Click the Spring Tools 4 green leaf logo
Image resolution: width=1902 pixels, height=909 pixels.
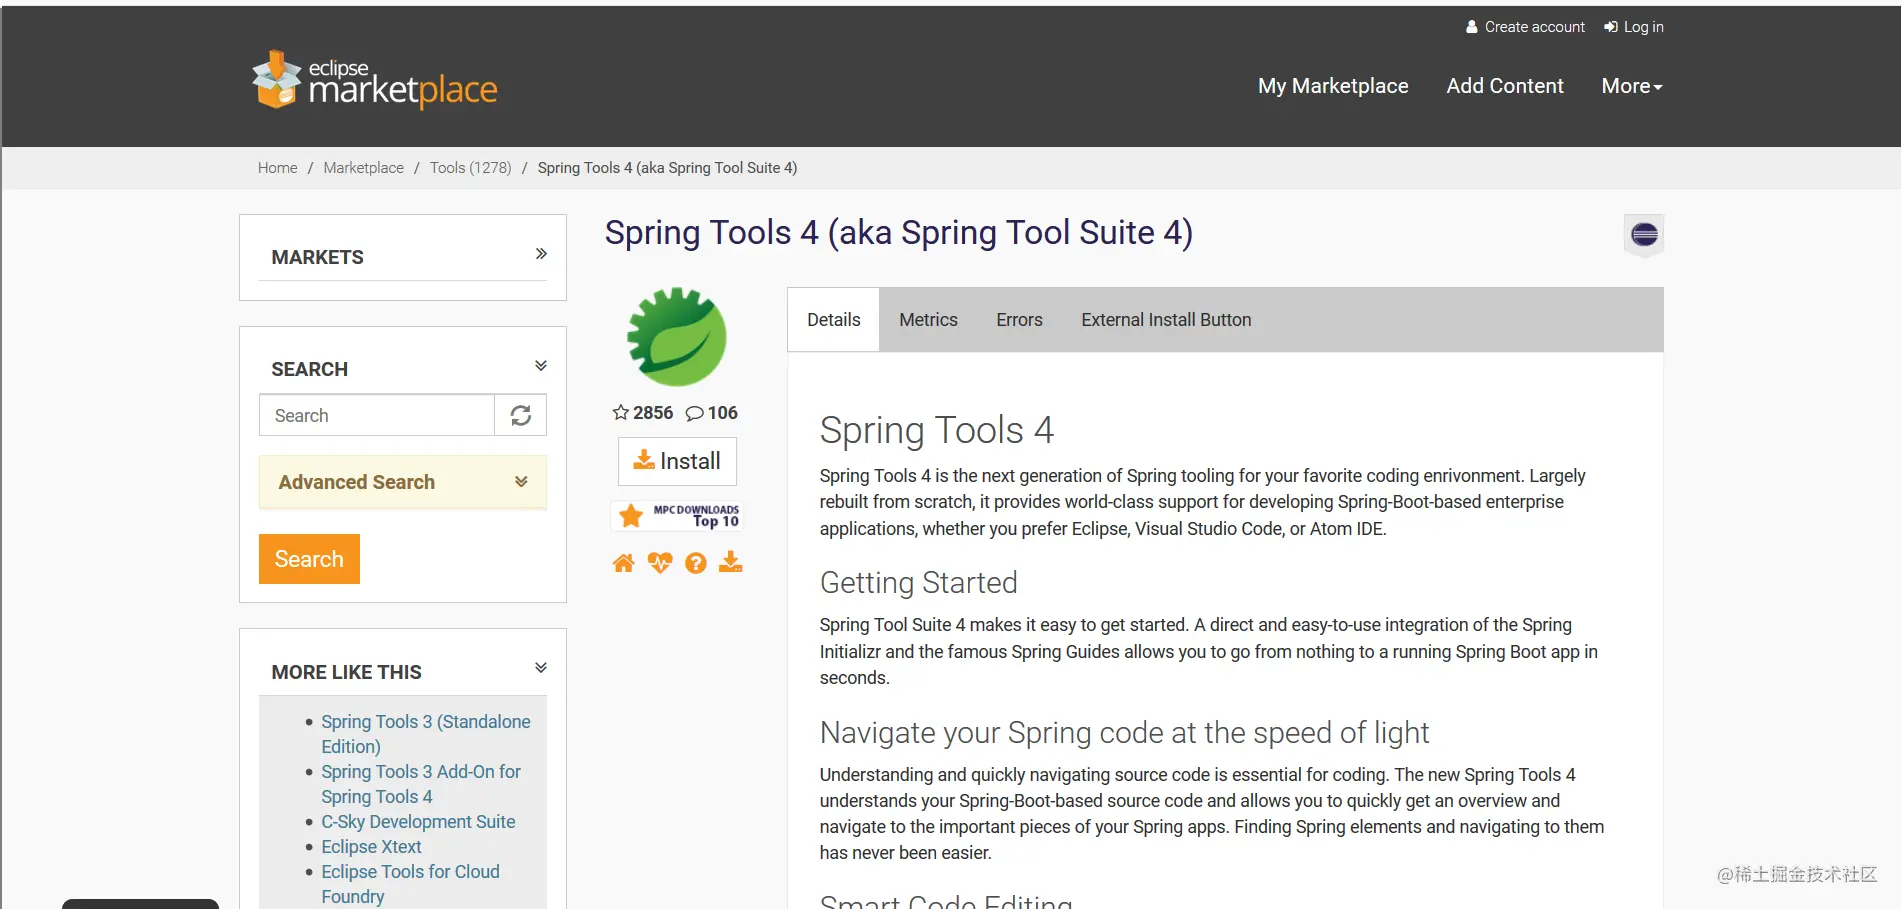coord(677,337)
